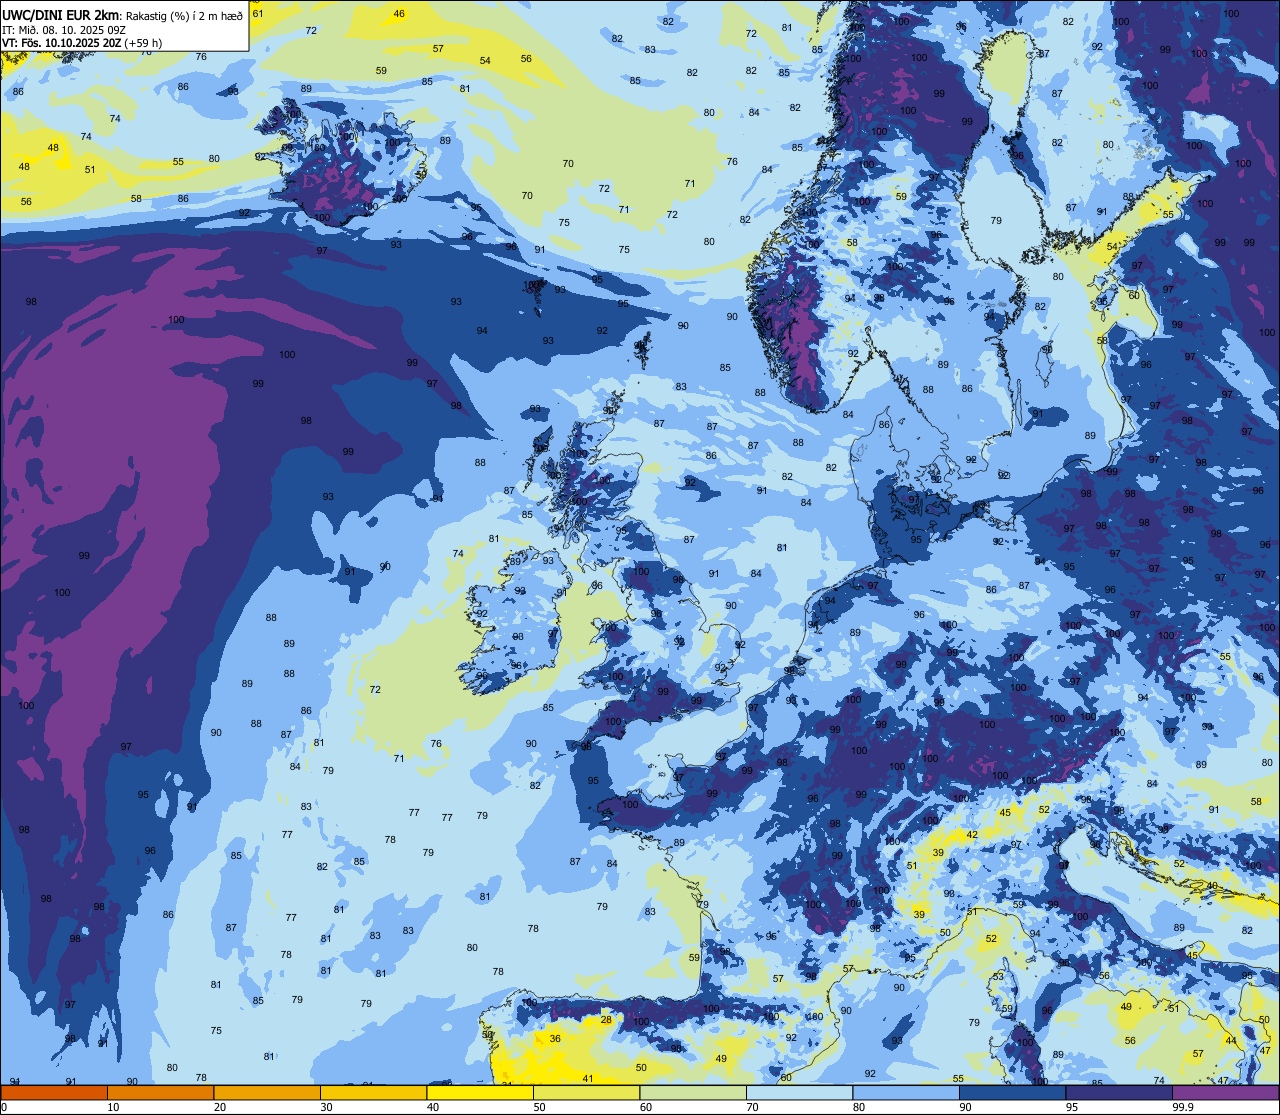Click the "IT: Mið. 08. 10. 2025 09Z" line

(64, 29)
